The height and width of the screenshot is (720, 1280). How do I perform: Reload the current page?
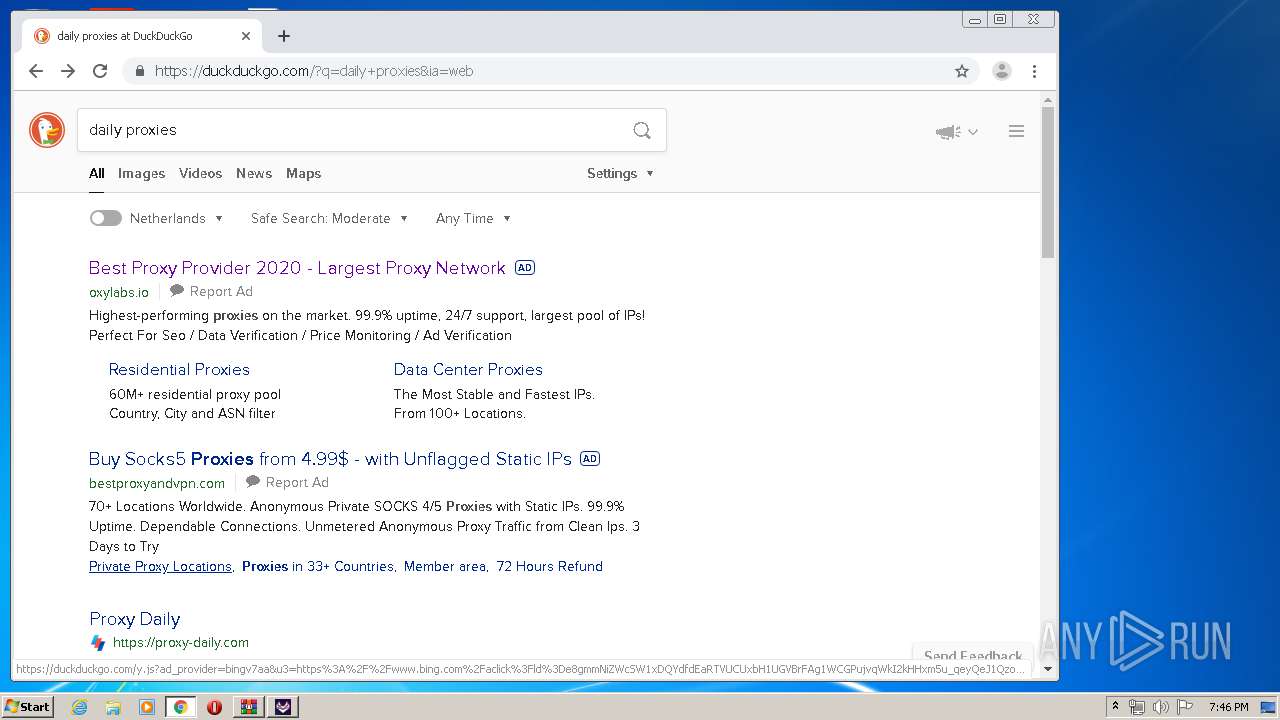coord(100,71)
